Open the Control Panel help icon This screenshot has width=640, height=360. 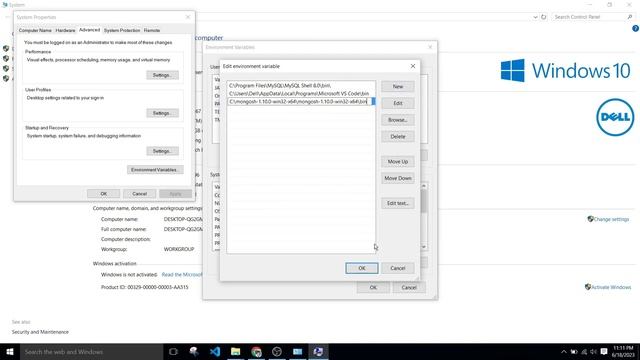click(x=635, y=29)
